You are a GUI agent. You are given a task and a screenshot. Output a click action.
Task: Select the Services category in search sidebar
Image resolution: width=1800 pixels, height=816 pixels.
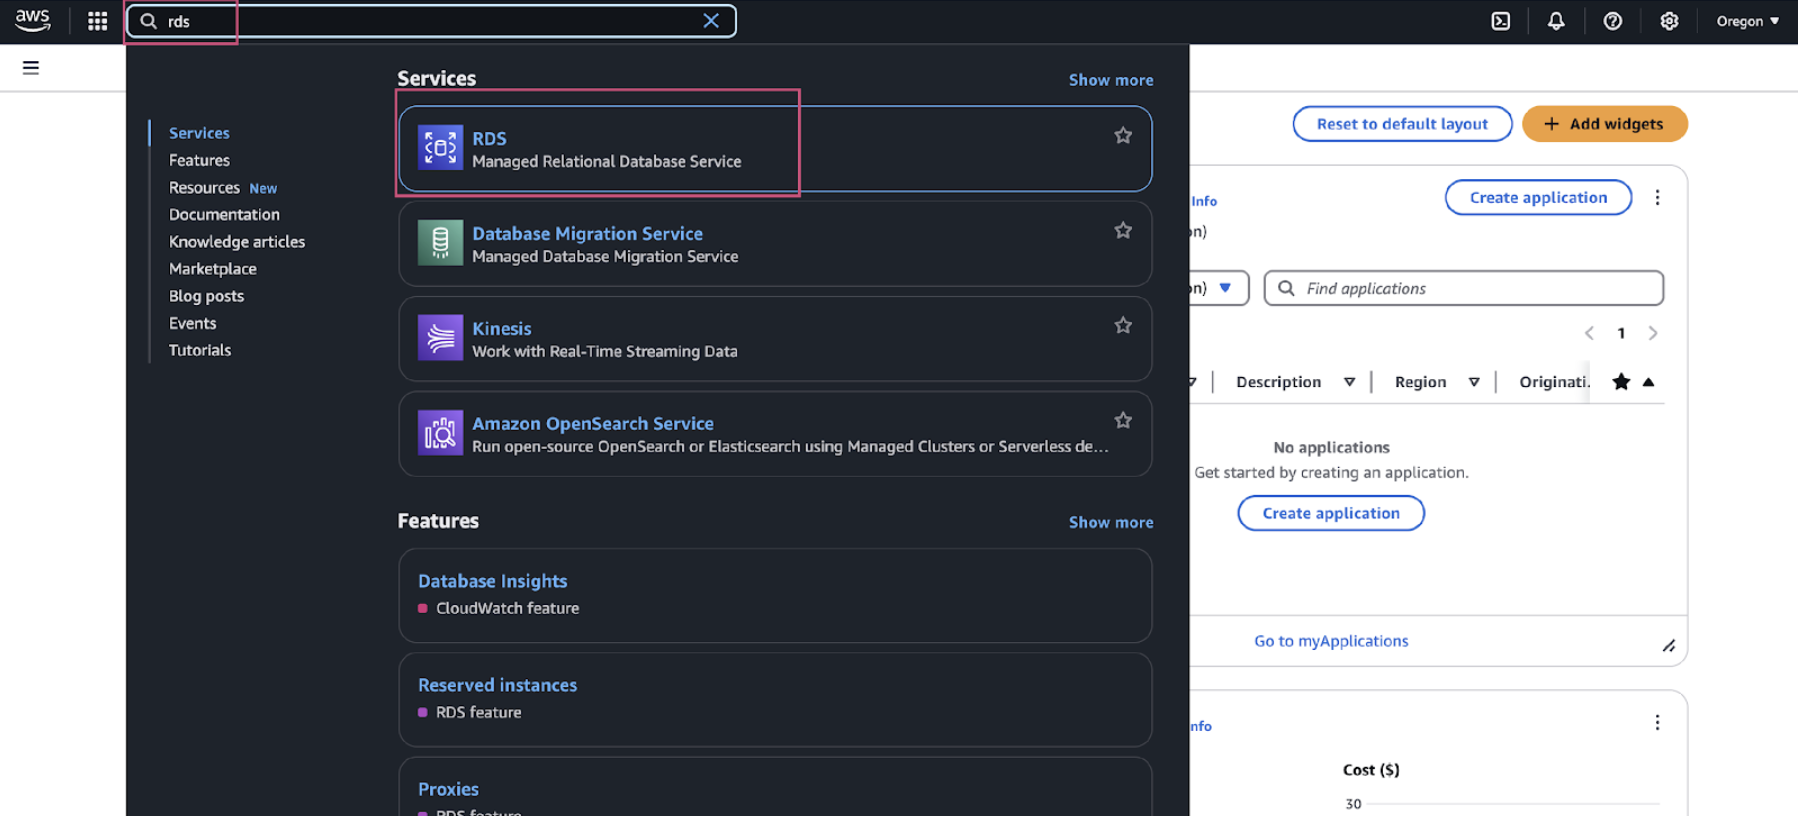point(199,133)
